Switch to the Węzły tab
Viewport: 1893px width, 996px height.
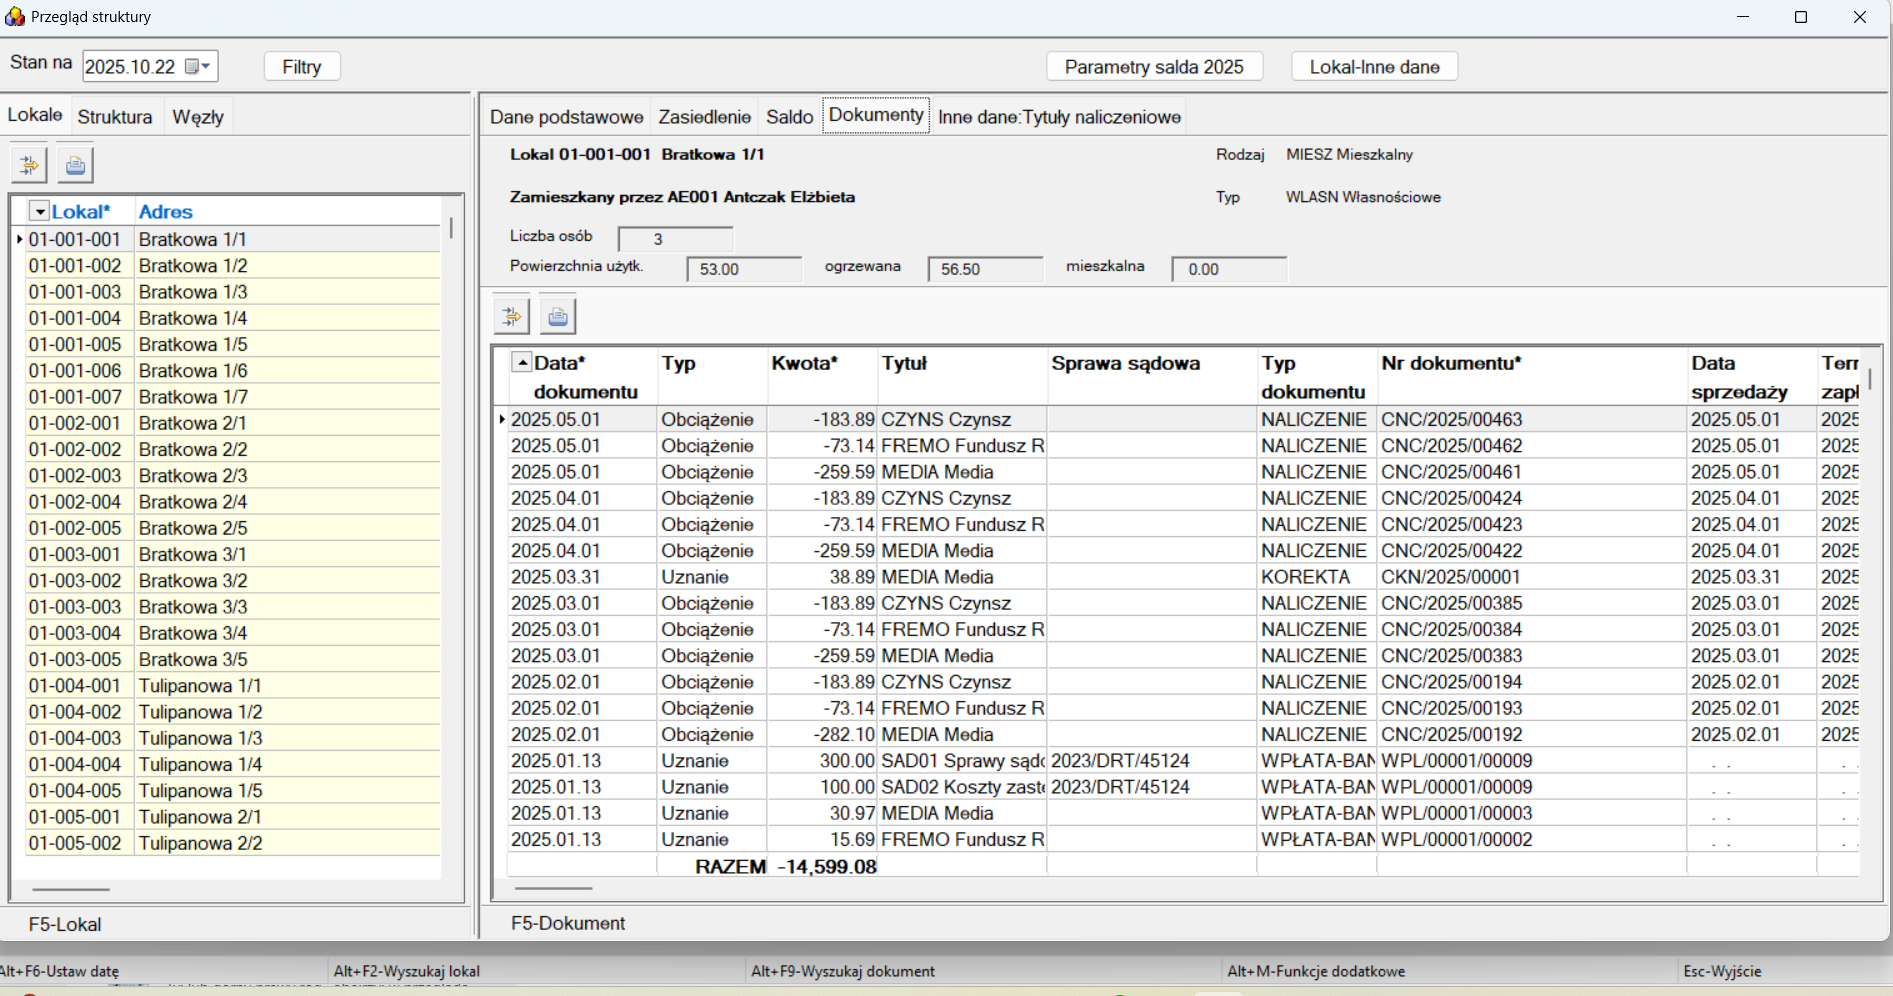click(198, 117)
